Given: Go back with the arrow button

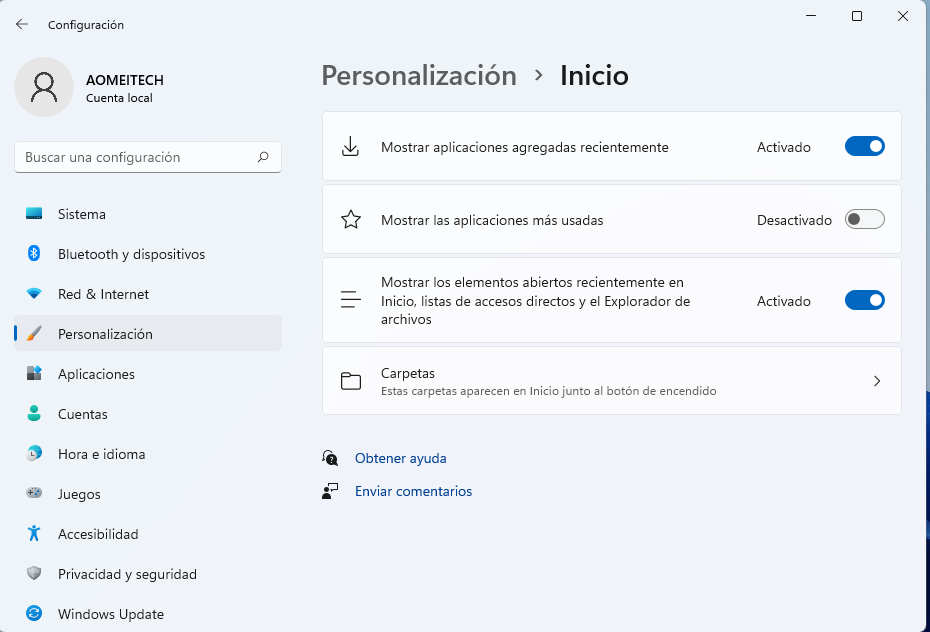Looking at the screenshot, I should (x=22, y=24).
